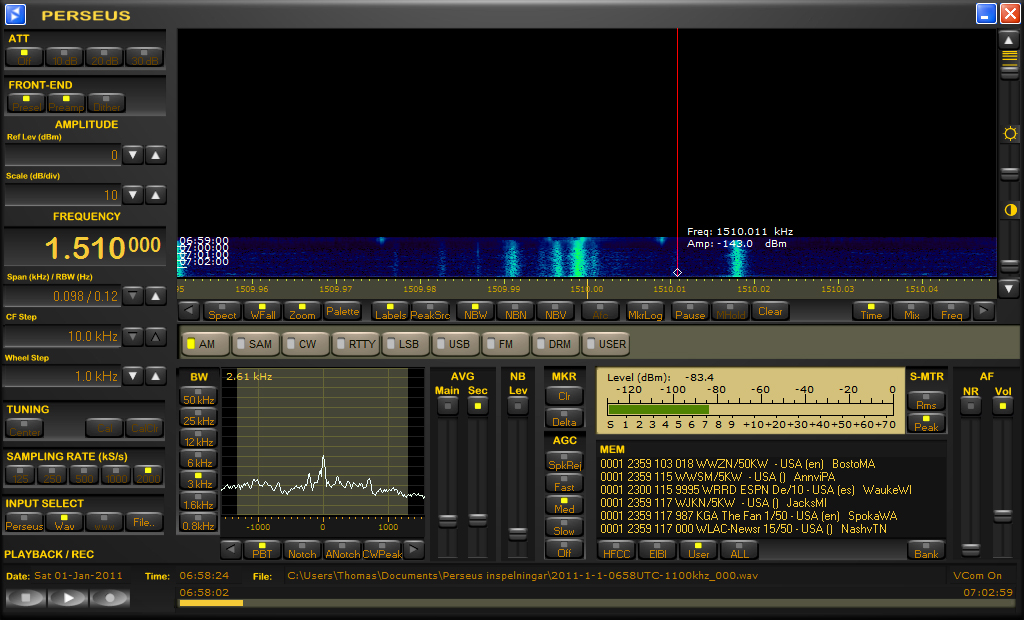This screenshot has height=620, width=1024.
Task: Clear the spectrum with Clear button
Action: click(x=770, y=312)
